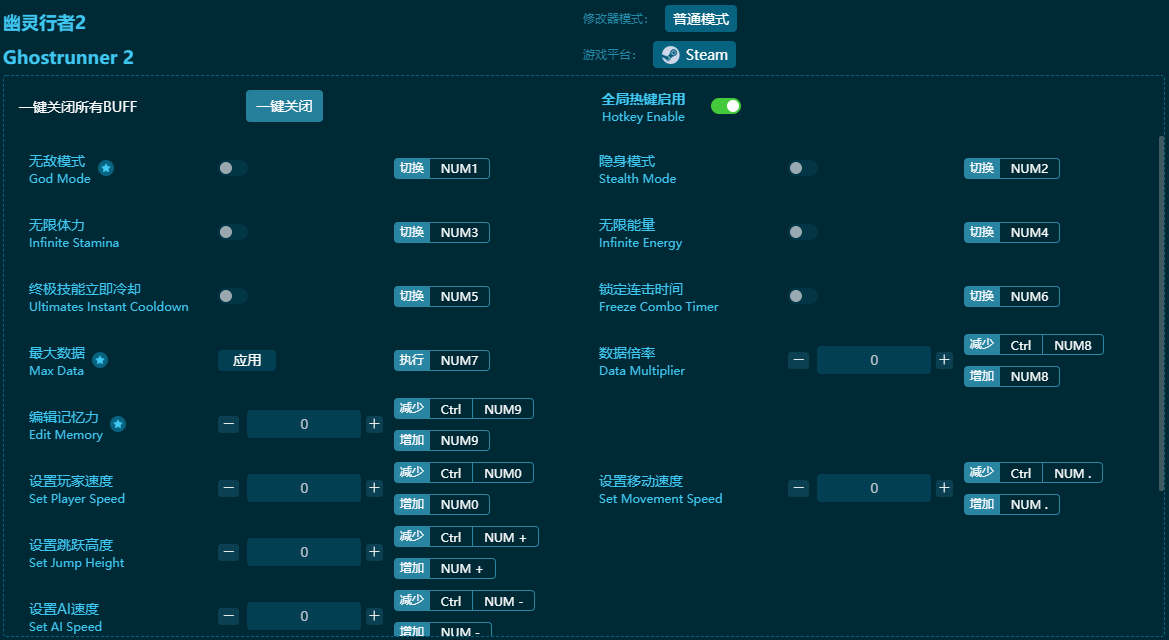The image size is (1169, 640).
Task: Click the Set AI Speed value field
Action: pos(304,616)
